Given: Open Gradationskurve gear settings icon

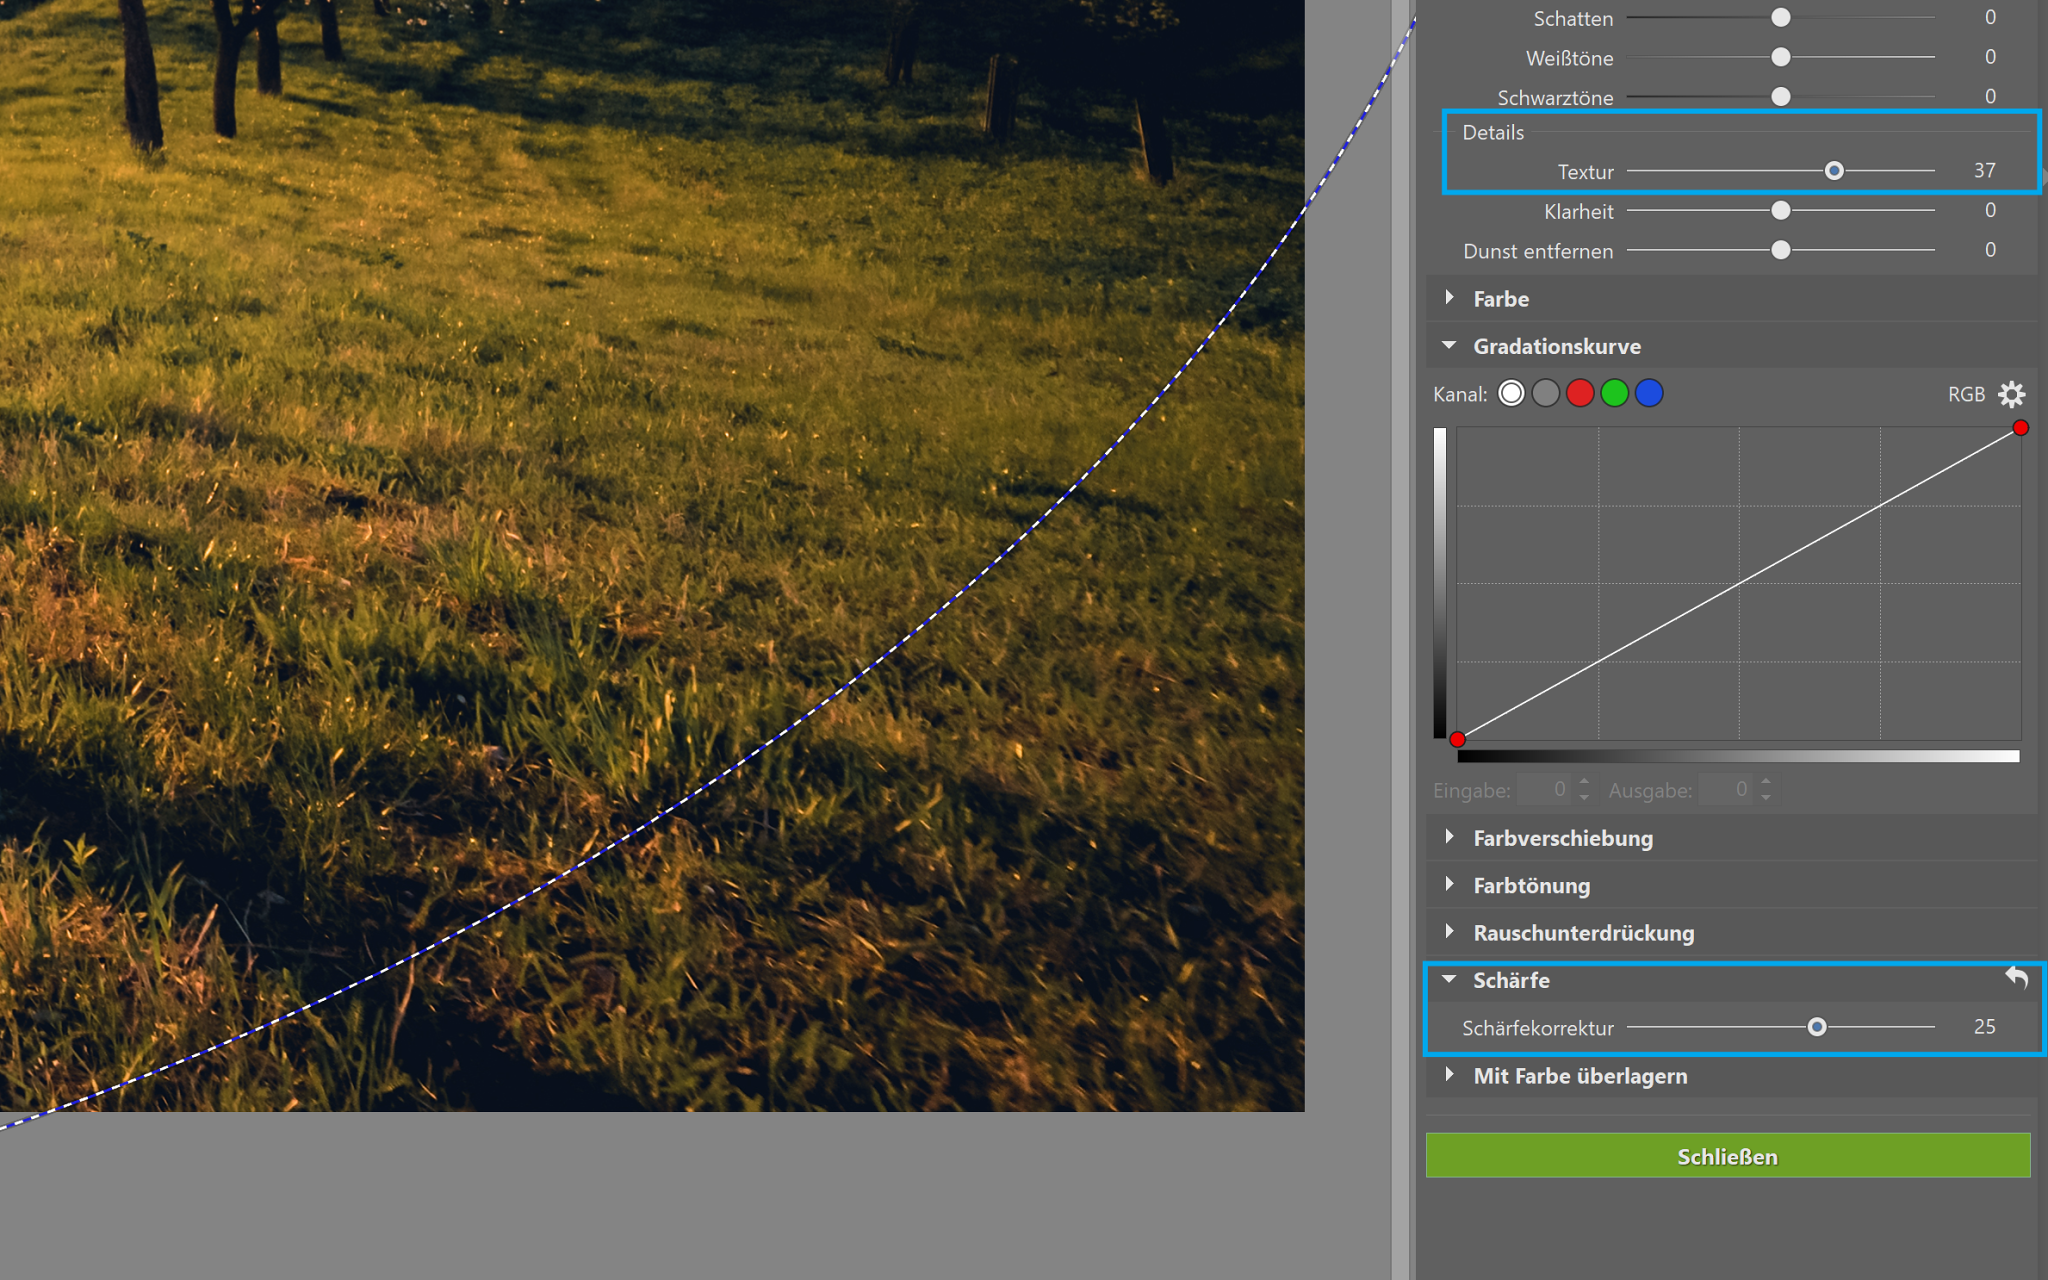Looking at the screenshot, I should click(2011, 394).
